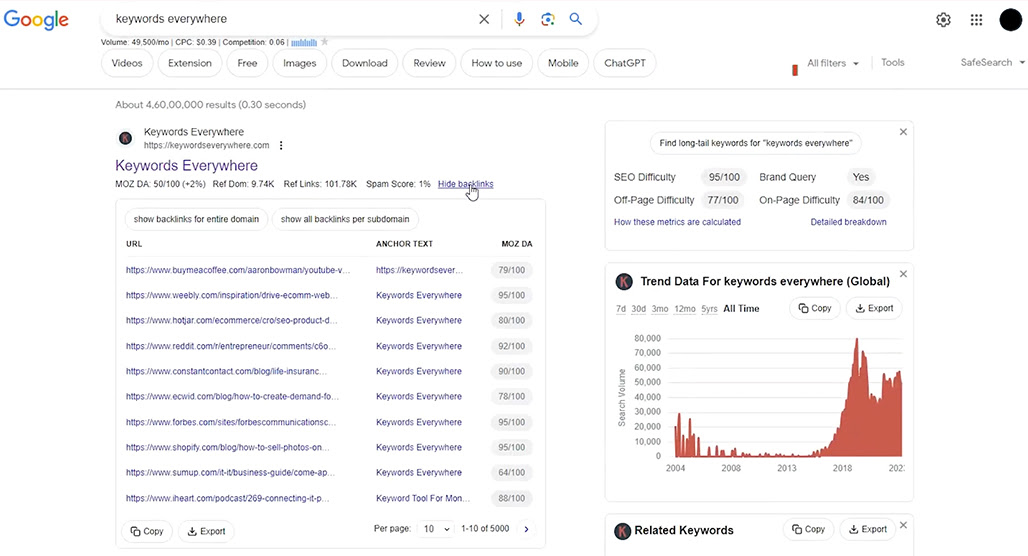1028x556 pixels.
Task: Click Keyword Tool For Mon... anchor text
Action: point(423,498)
